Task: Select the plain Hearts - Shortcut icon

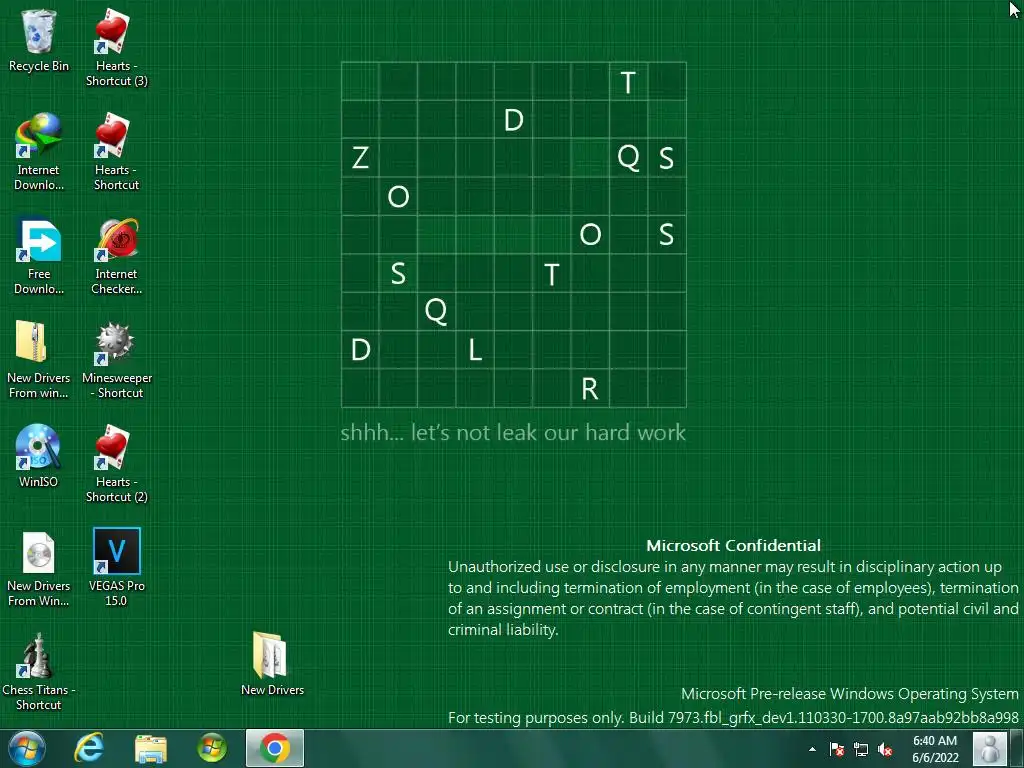Action: (116, 152)
